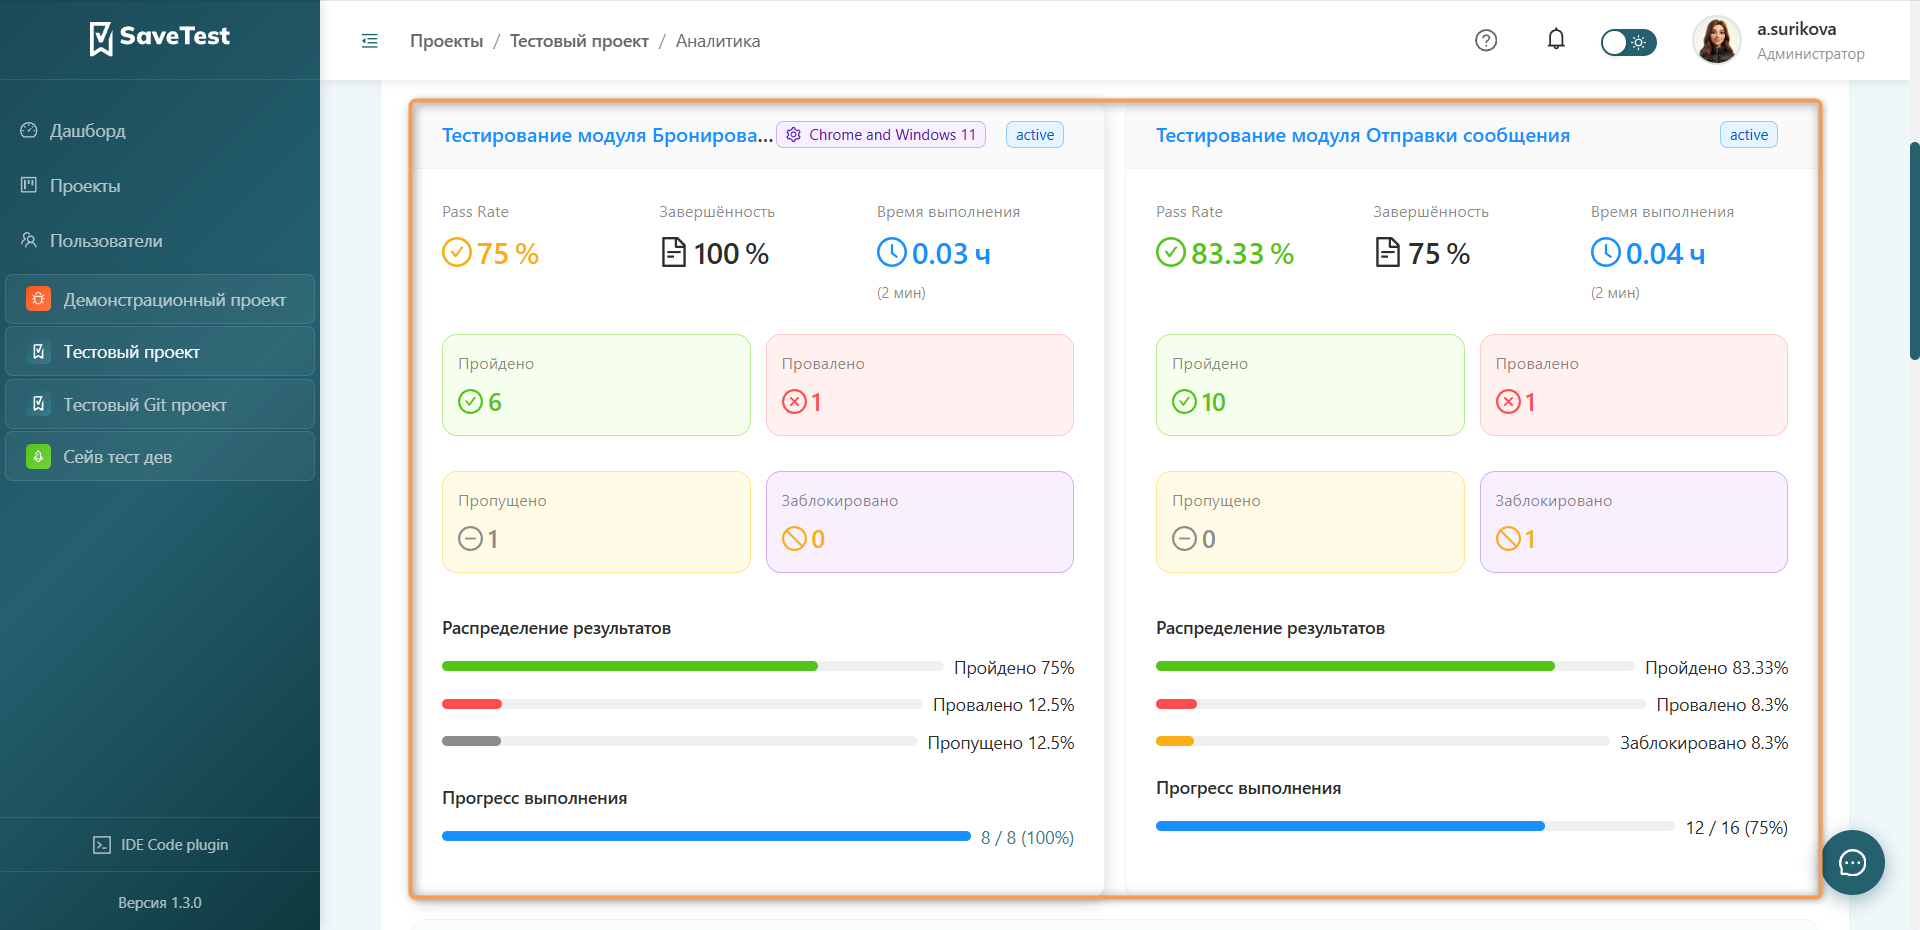Select Демонстрационный проект in sidebar
1920x930 pixels.
click(160, 299)
